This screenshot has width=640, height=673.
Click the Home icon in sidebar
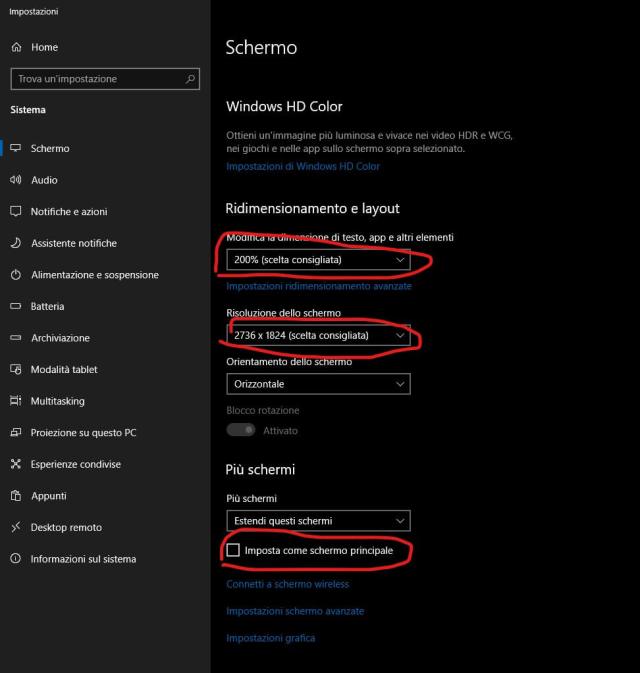[15, 47]
